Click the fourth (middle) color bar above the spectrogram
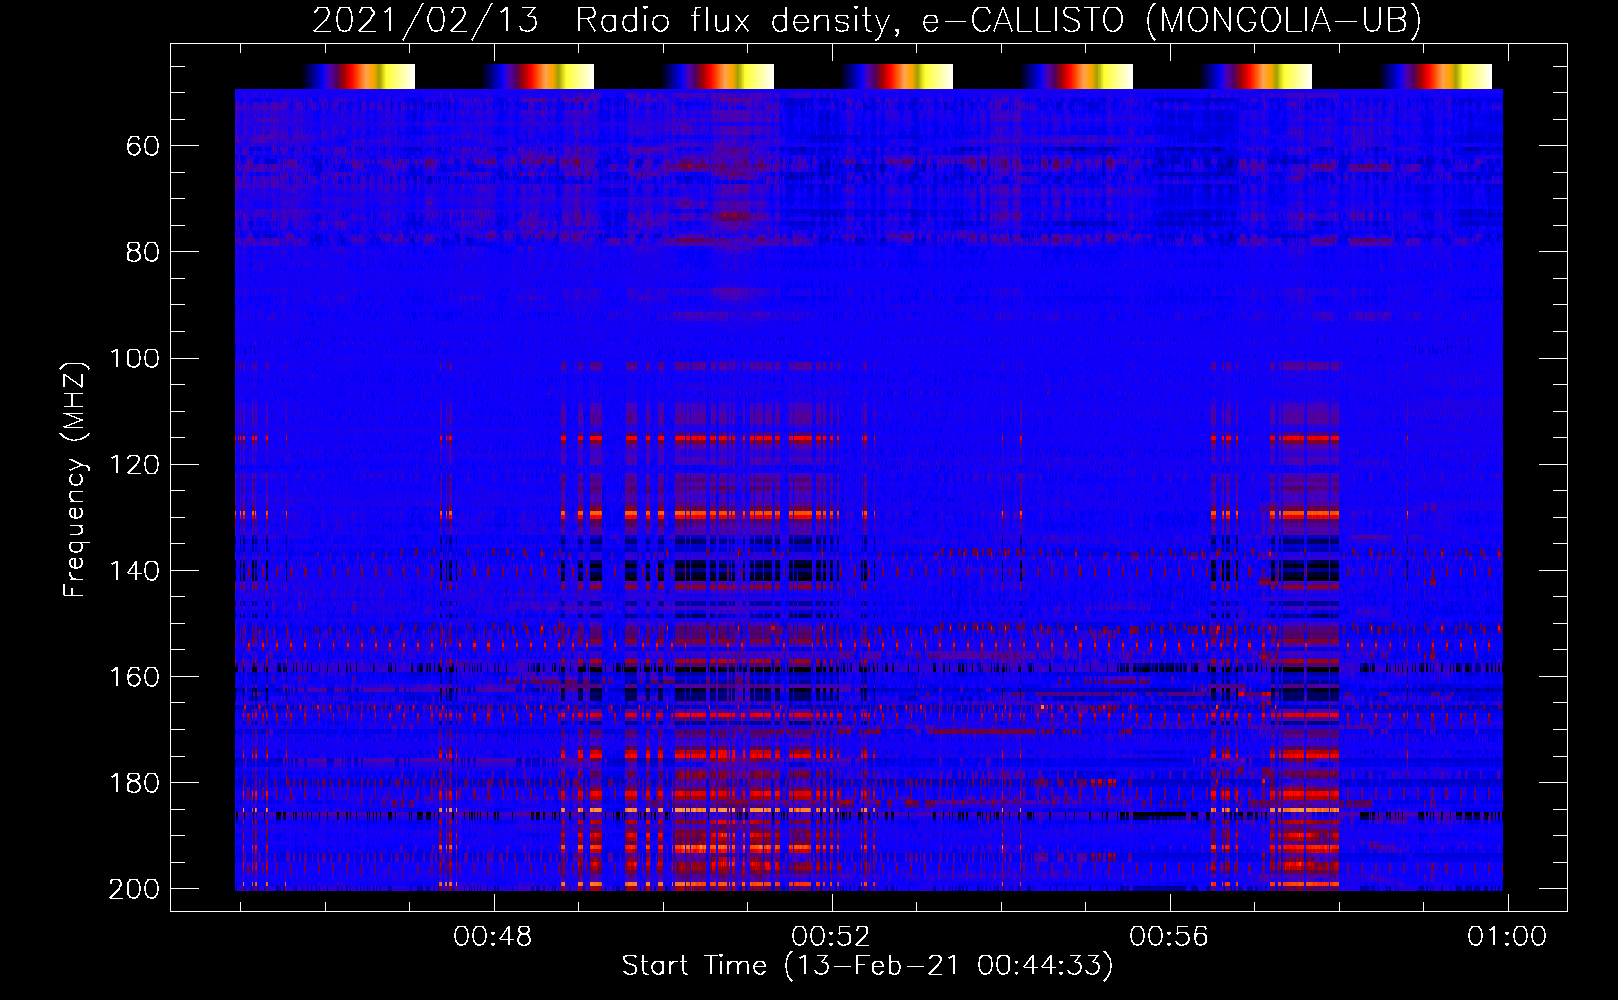Viewport: 1618px width, 1000px height. pyautogui.click(x=898, y=76)
